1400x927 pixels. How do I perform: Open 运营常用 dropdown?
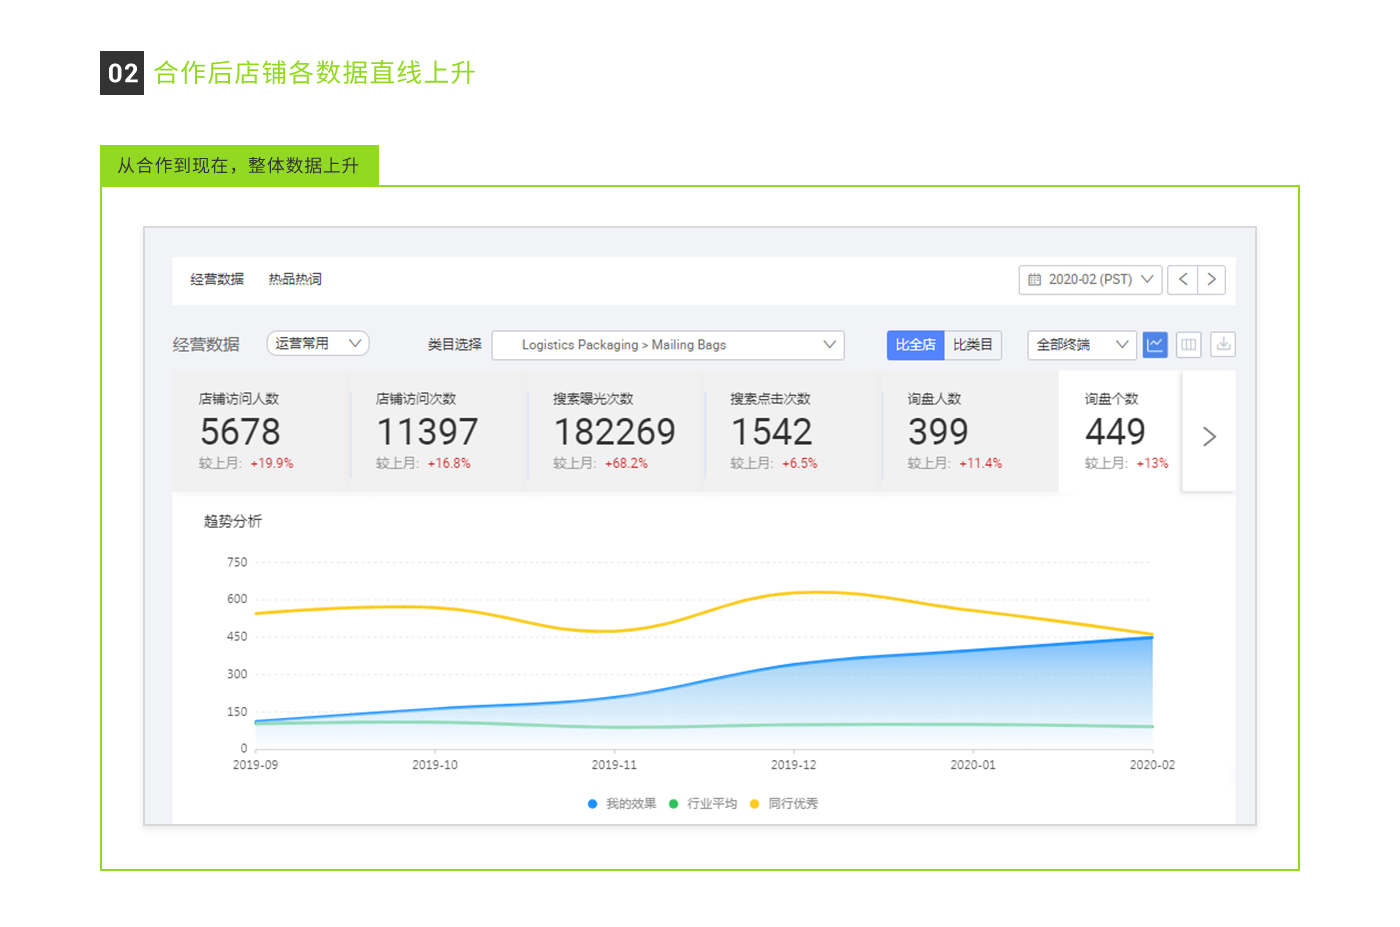tap(318, 343)
